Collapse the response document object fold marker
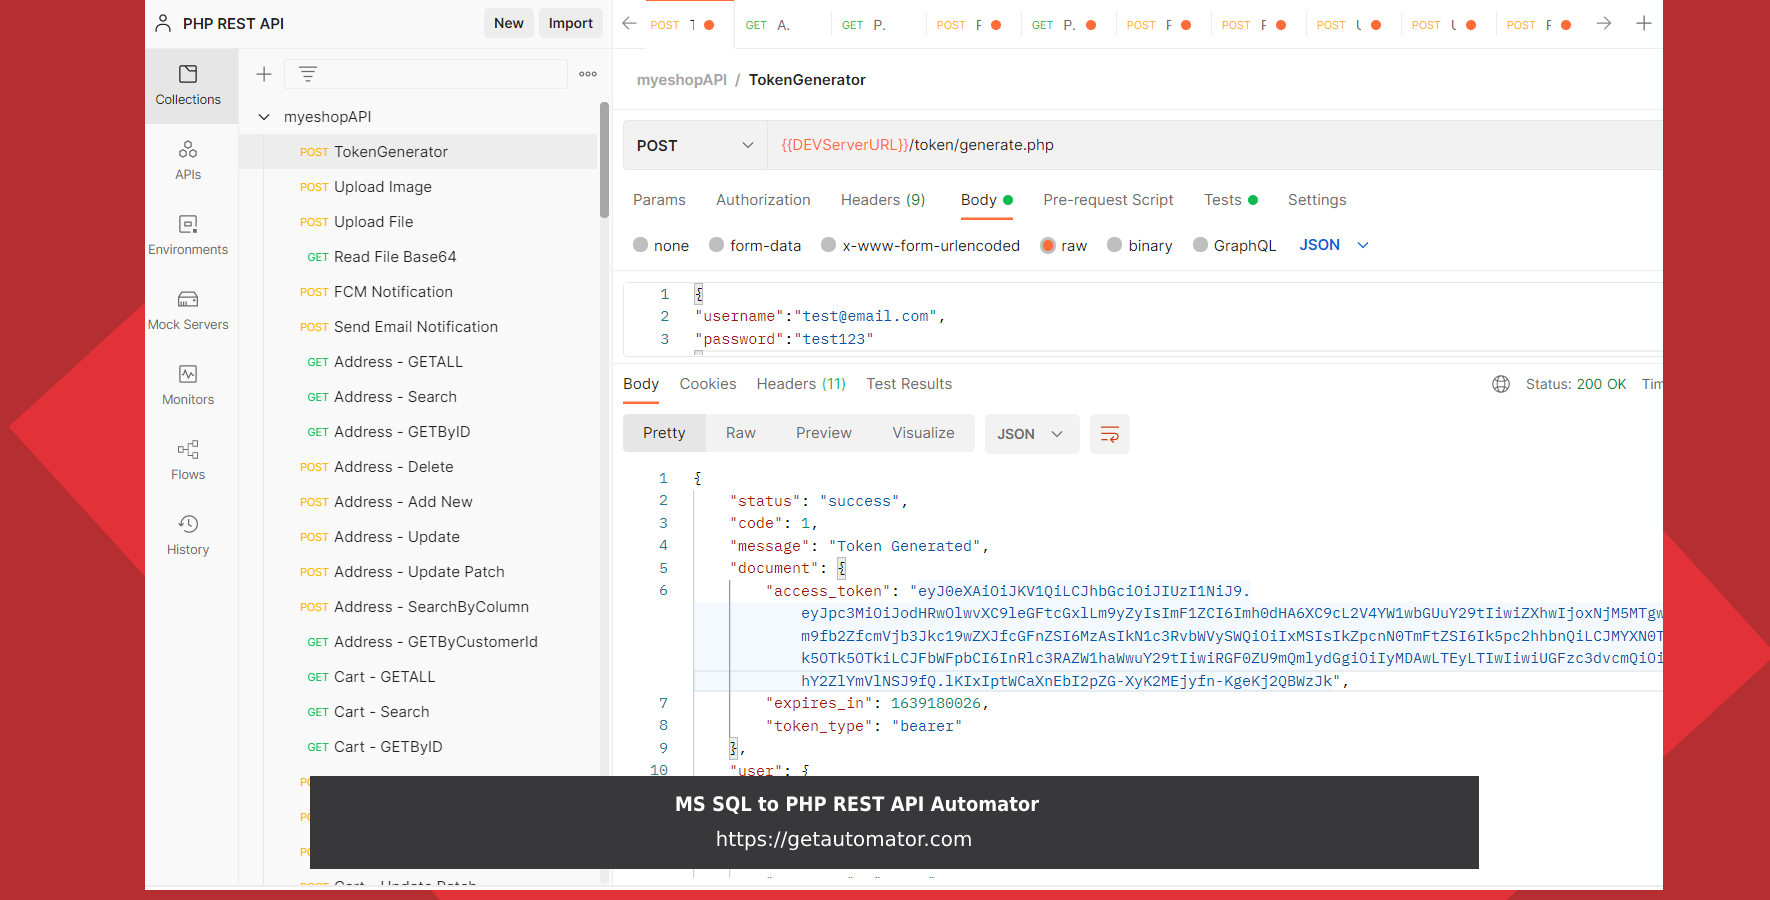Viewport: 1770px width, 900px height. [x=842, y=568]
